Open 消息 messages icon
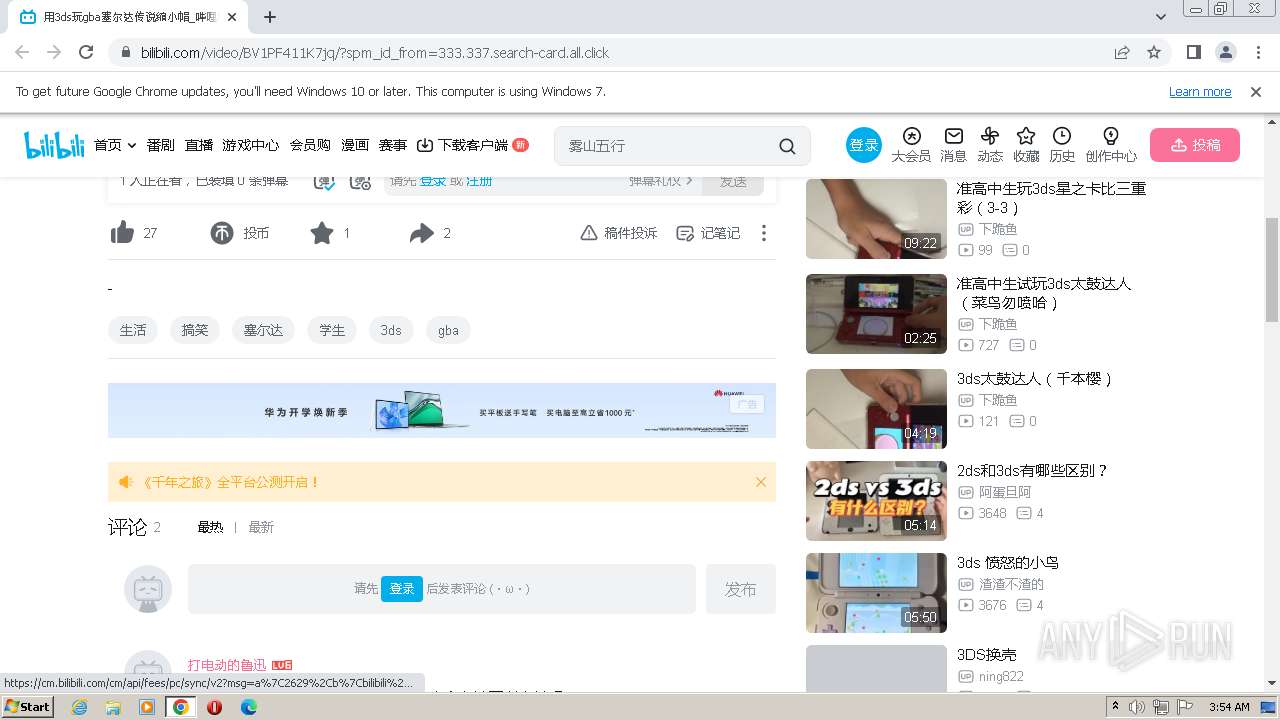 (x=954, y=145)
